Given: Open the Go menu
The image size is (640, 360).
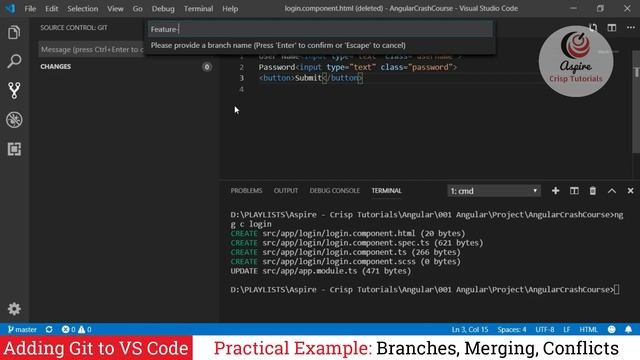Looking at the screenshot, I should click(x=138, y=9).
